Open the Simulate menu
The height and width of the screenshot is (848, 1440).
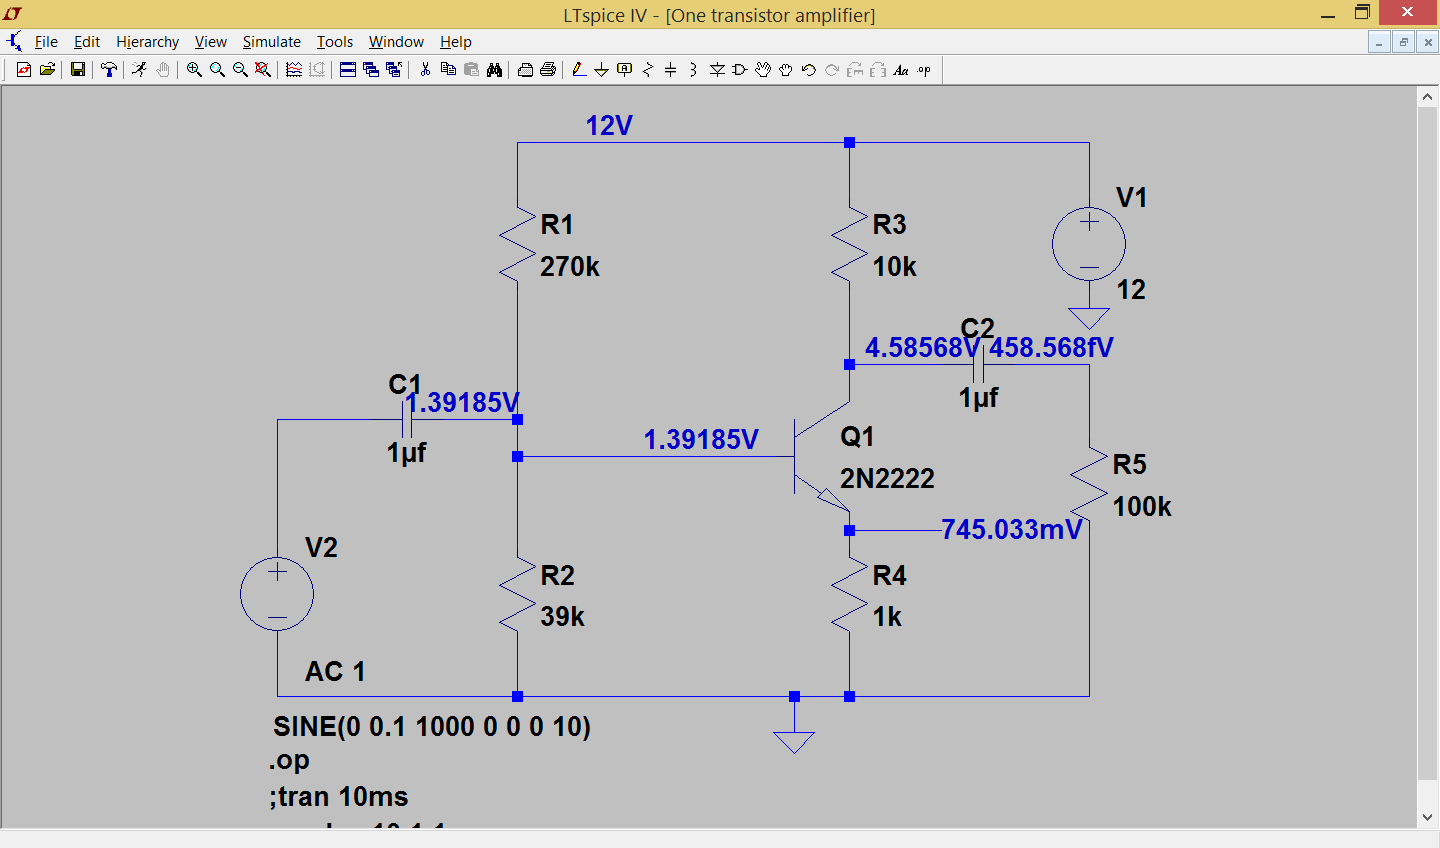(x=271, y=42)
